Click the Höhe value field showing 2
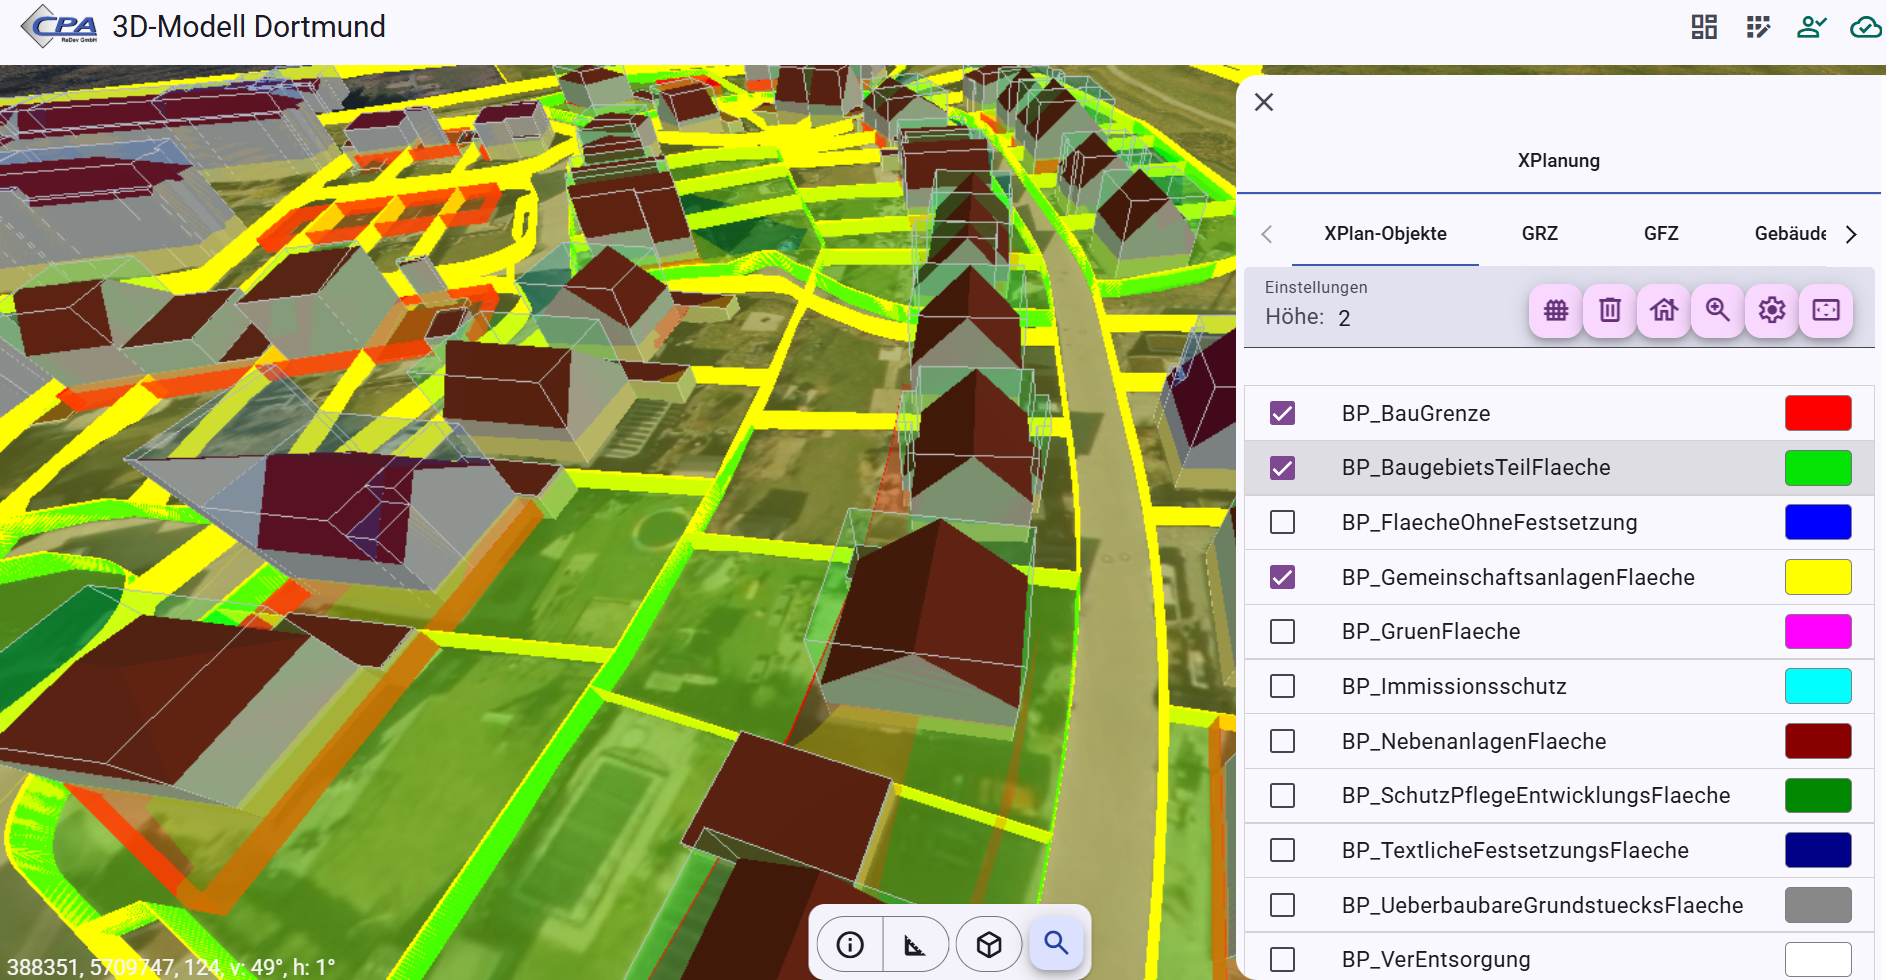 (x=1344, y=318)
